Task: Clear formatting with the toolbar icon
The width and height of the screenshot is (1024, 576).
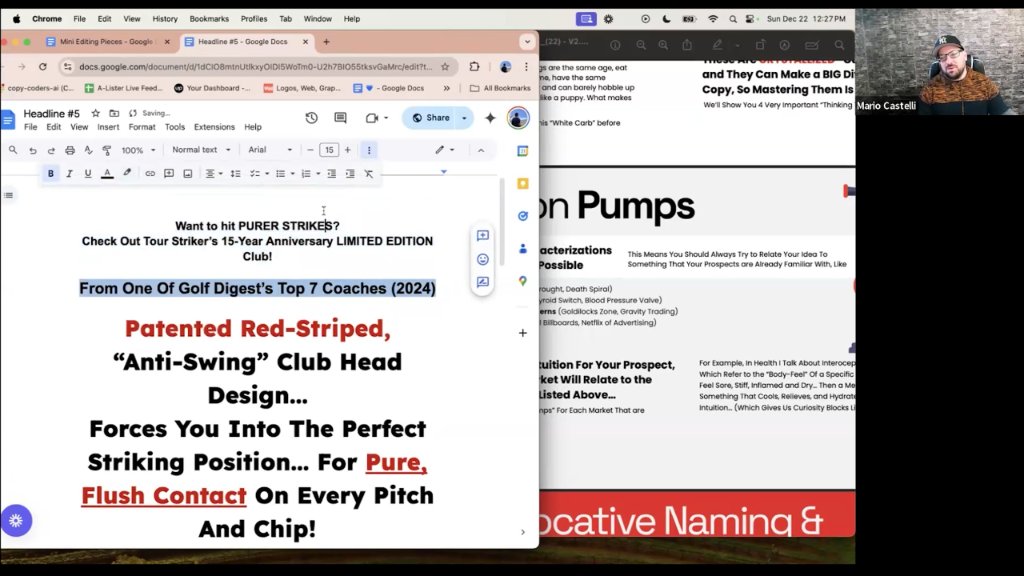Action: click(x=369, y=174)
